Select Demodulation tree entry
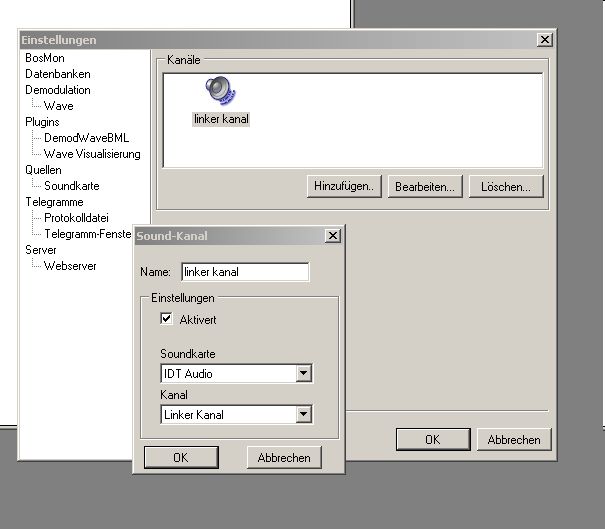This screenshot has height=529, width=605. pyautogui.click(x=58, y=90)
